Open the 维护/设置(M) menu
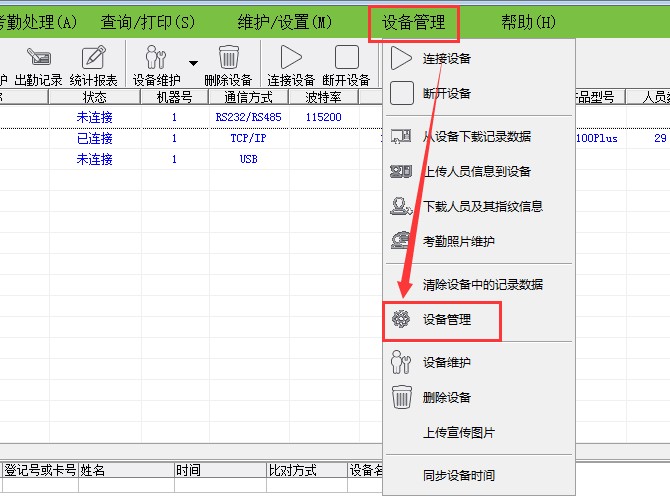The image size is (670, 498). pyautogui.click(x=285, y=22)
